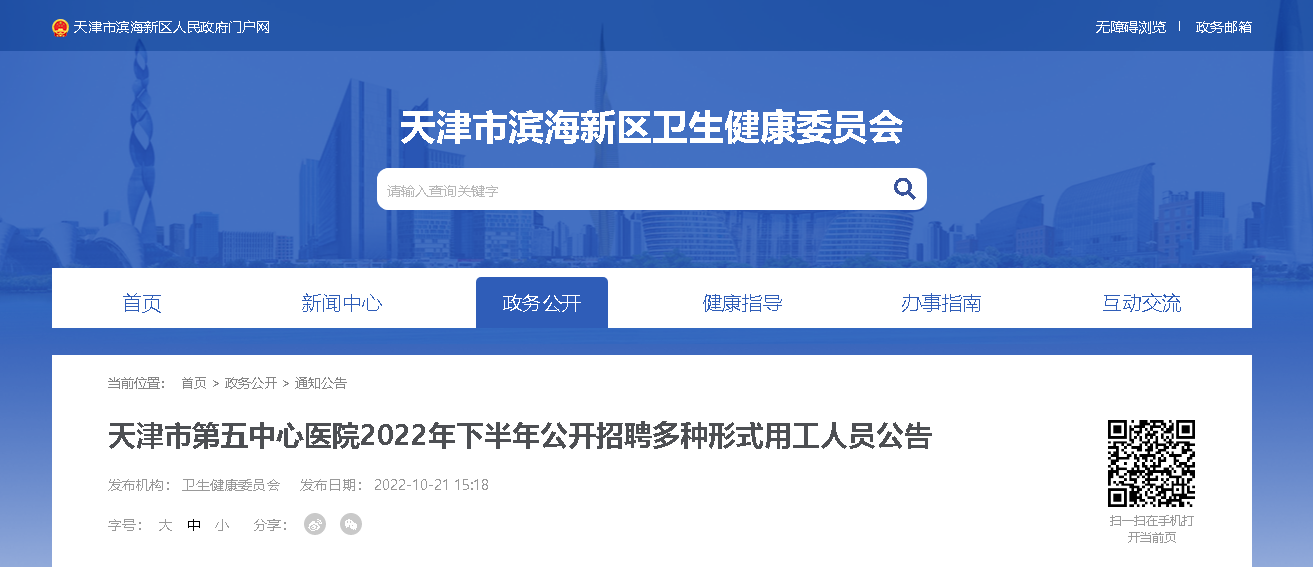Screen dimensions: 1313x567
Task: Click the 无障碍浏览 link
Action: 1130,27
